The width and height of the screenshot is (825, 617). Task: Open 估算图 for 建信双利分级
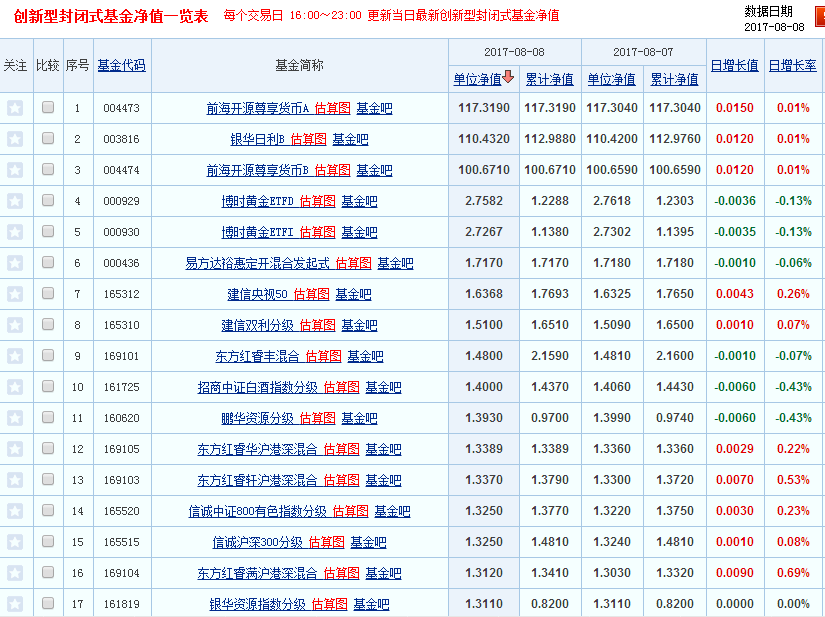click(317, 325)
